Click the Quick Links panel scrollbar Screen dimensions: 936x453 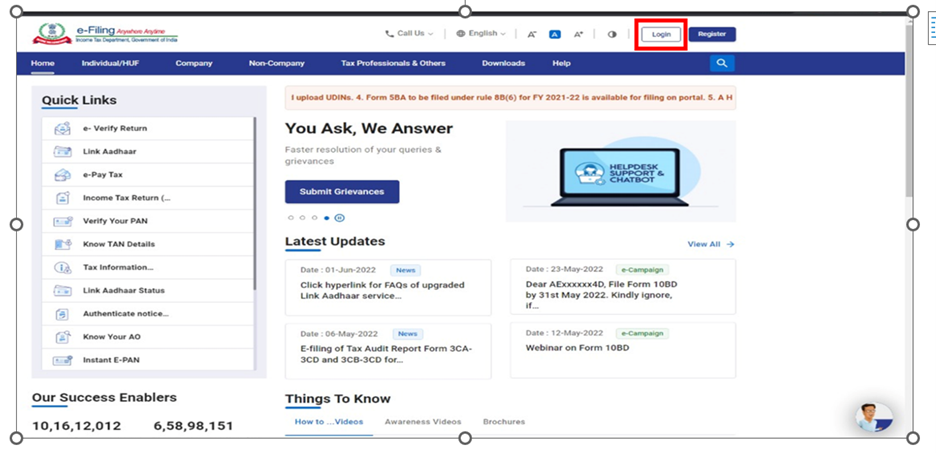point(255,200)
